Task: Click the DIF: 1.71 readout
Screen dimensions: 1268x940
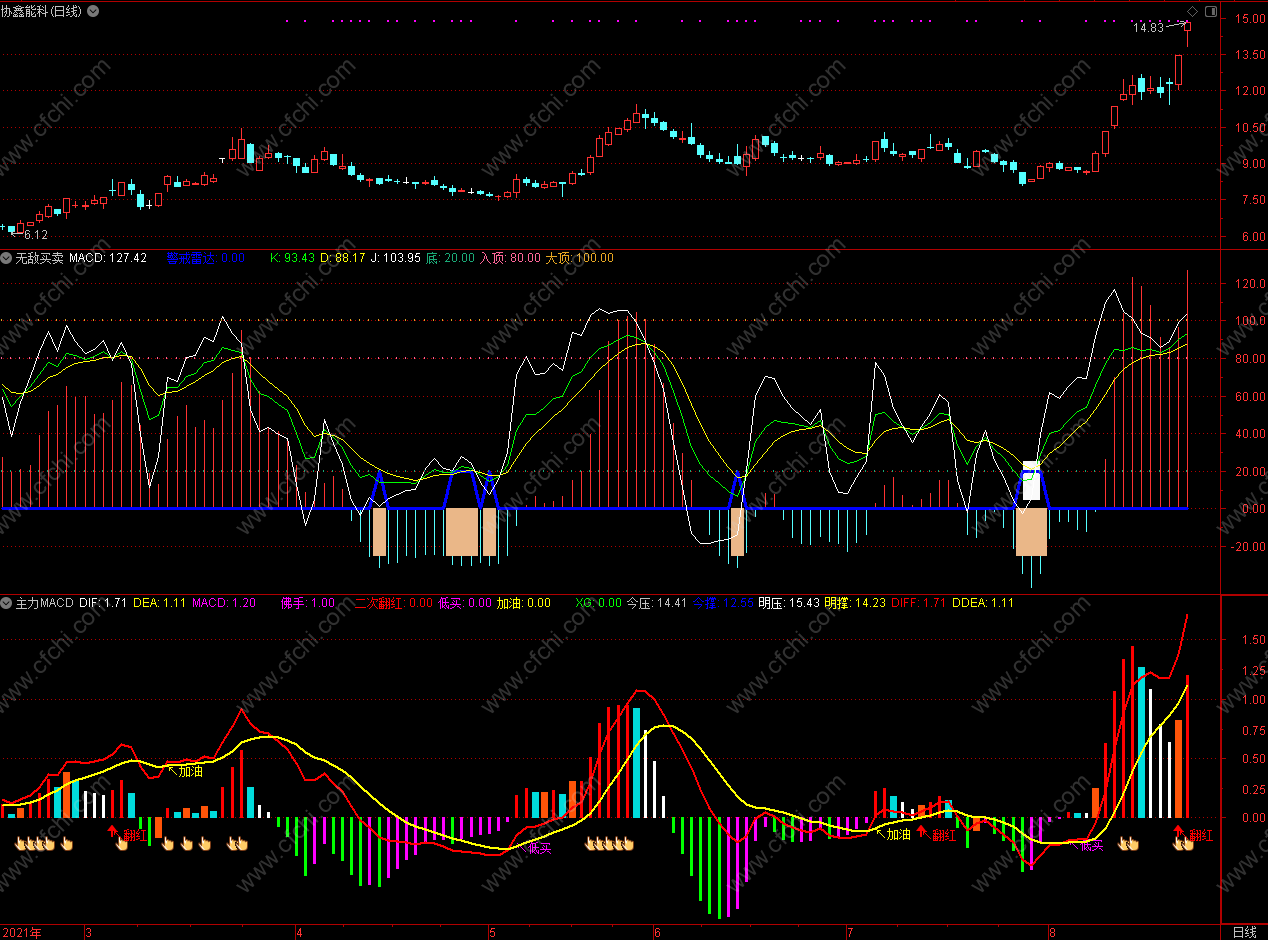Action: 103,603
